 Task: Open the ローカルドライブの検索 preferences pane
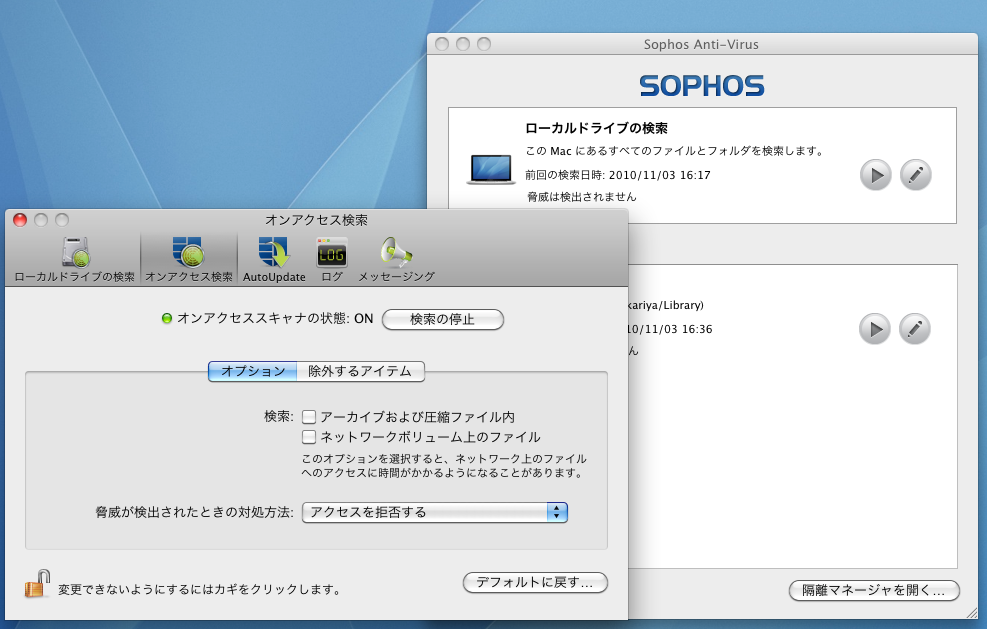click(x=75, y=259)
